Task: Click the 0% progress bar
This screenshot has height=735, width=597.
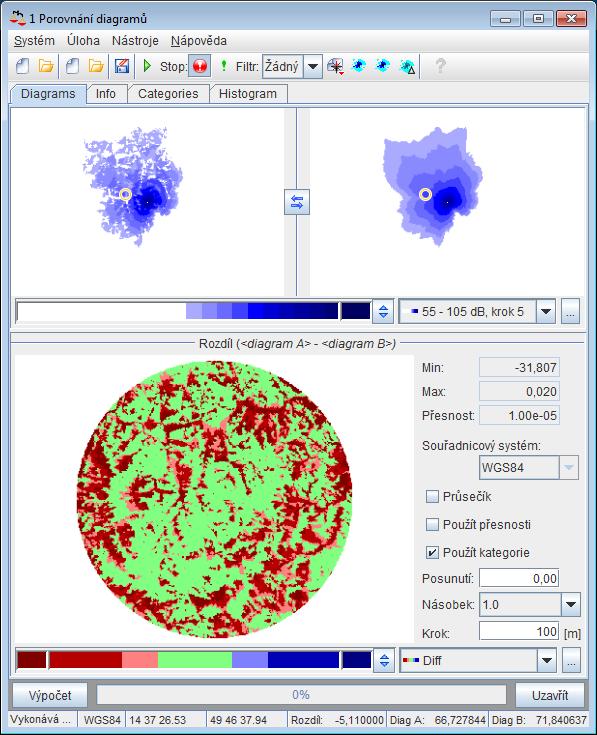Action: (x=301, y=695)
